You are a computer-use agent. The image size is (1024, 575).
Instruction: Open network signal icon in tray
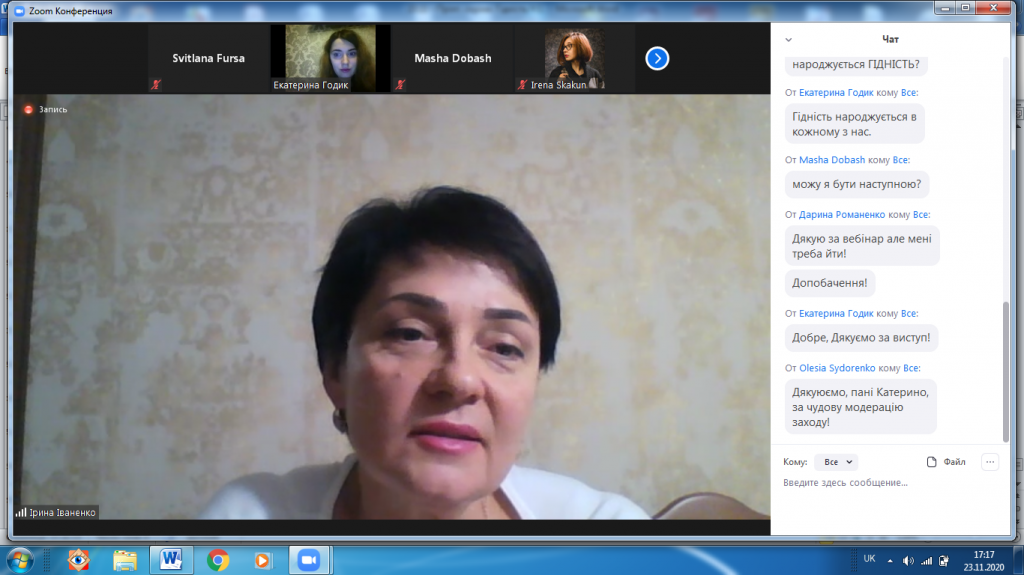[x=927, y=561]
